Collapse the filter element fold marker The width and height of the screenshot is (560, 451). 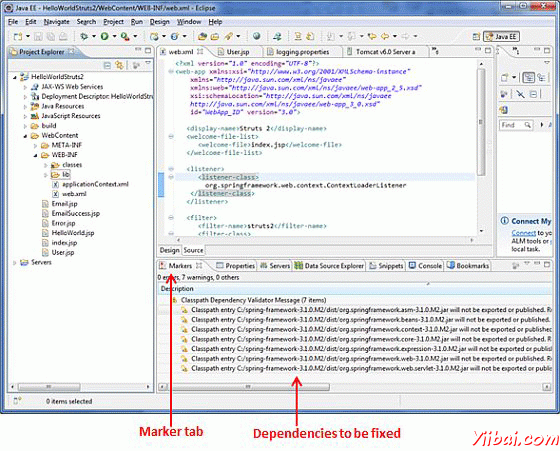tap(171, 217)
